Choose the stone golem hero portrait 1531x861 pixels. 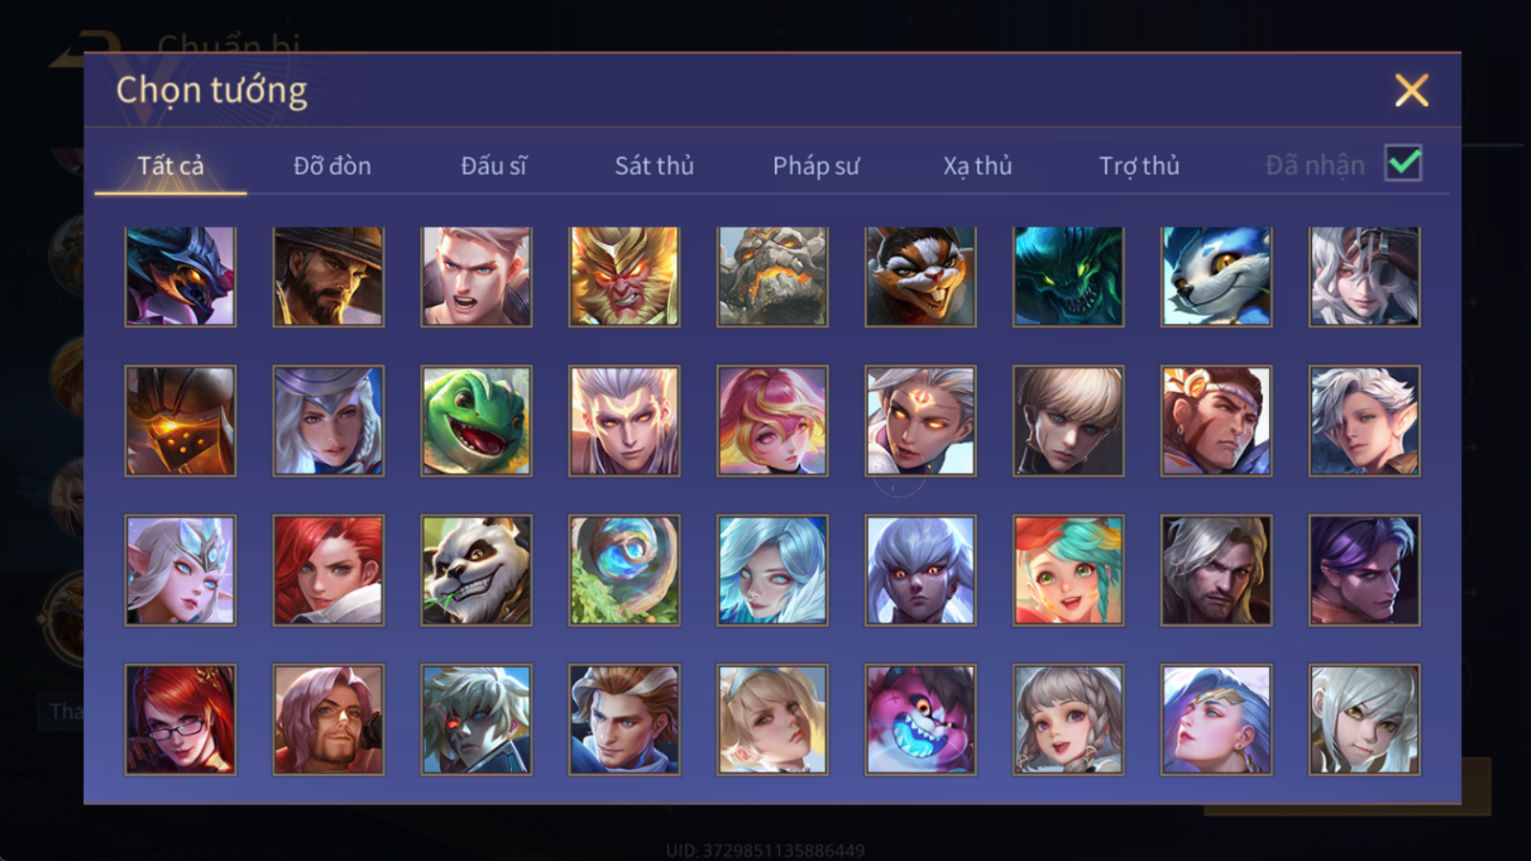(x=772, y=276)
